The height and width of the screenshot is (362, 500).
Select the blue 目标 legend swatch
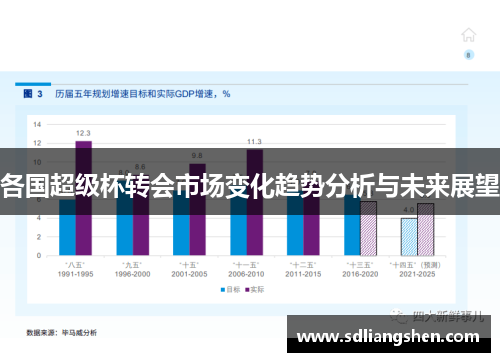[x=223, y=290]
